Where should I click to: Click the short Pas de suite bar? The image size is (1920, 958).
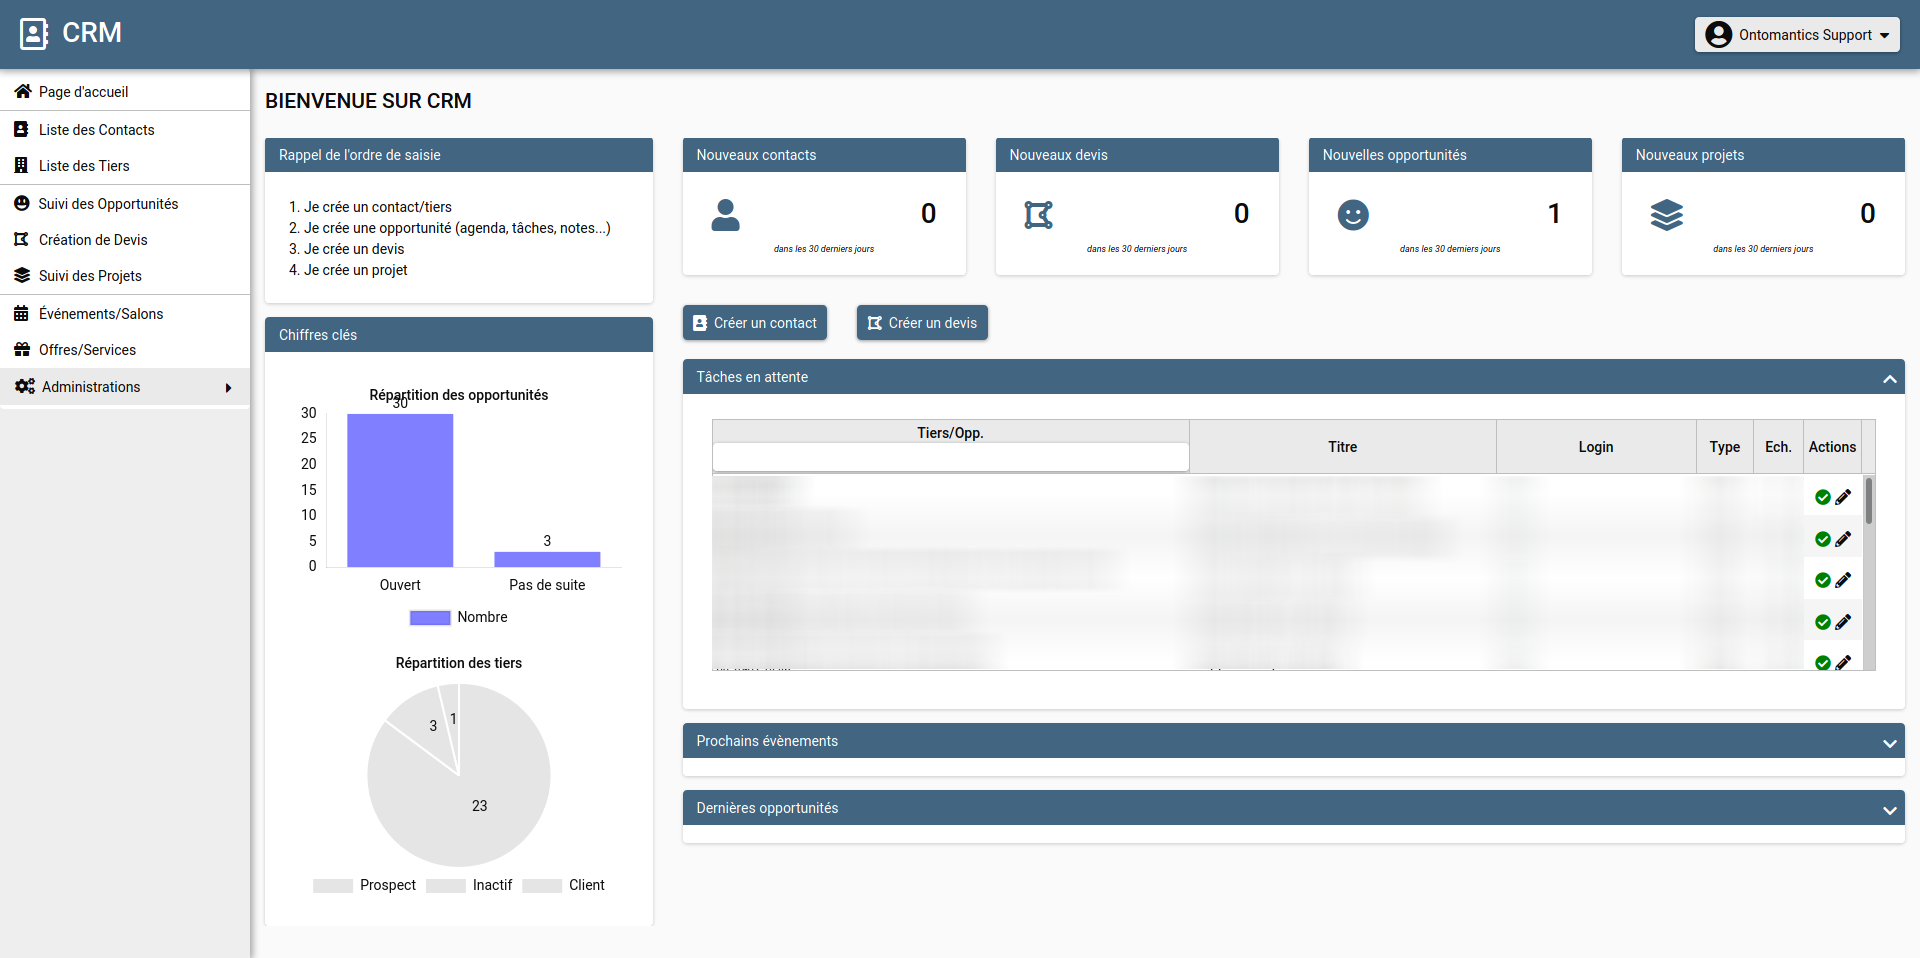tap(547, 559)
